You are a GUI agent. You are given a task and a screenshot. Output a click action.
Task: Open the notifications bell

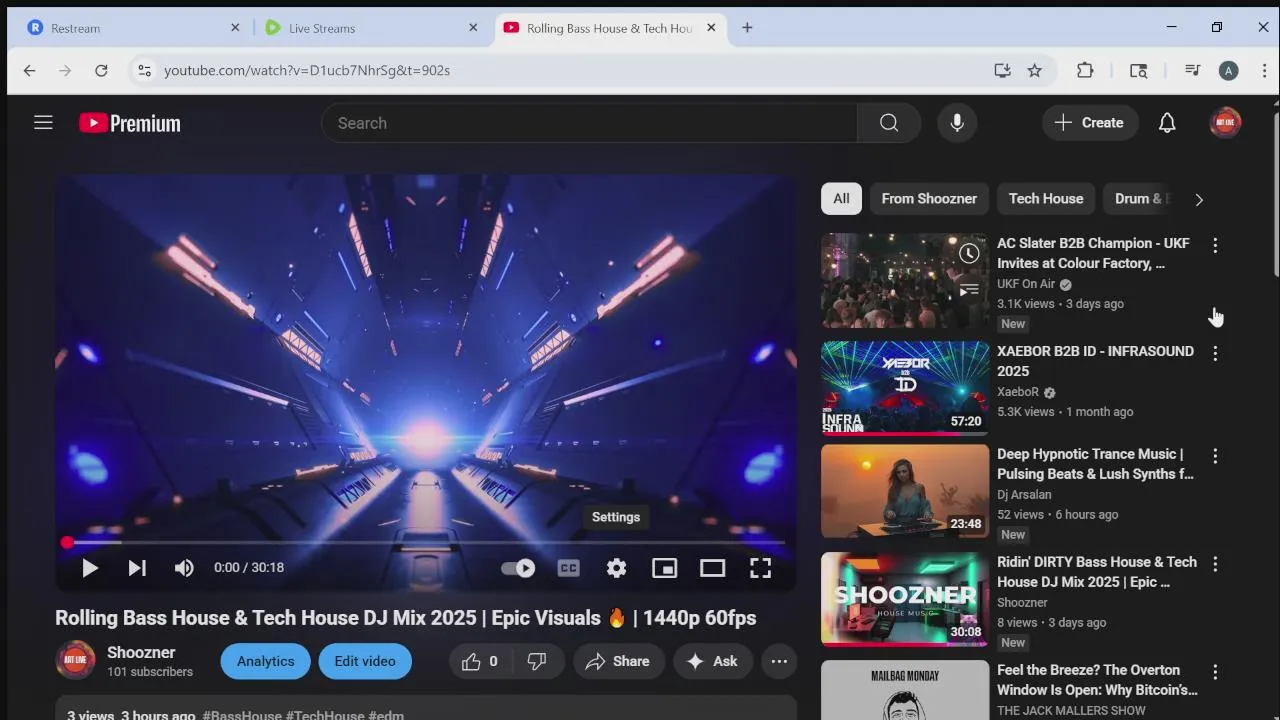point(1167,123)
